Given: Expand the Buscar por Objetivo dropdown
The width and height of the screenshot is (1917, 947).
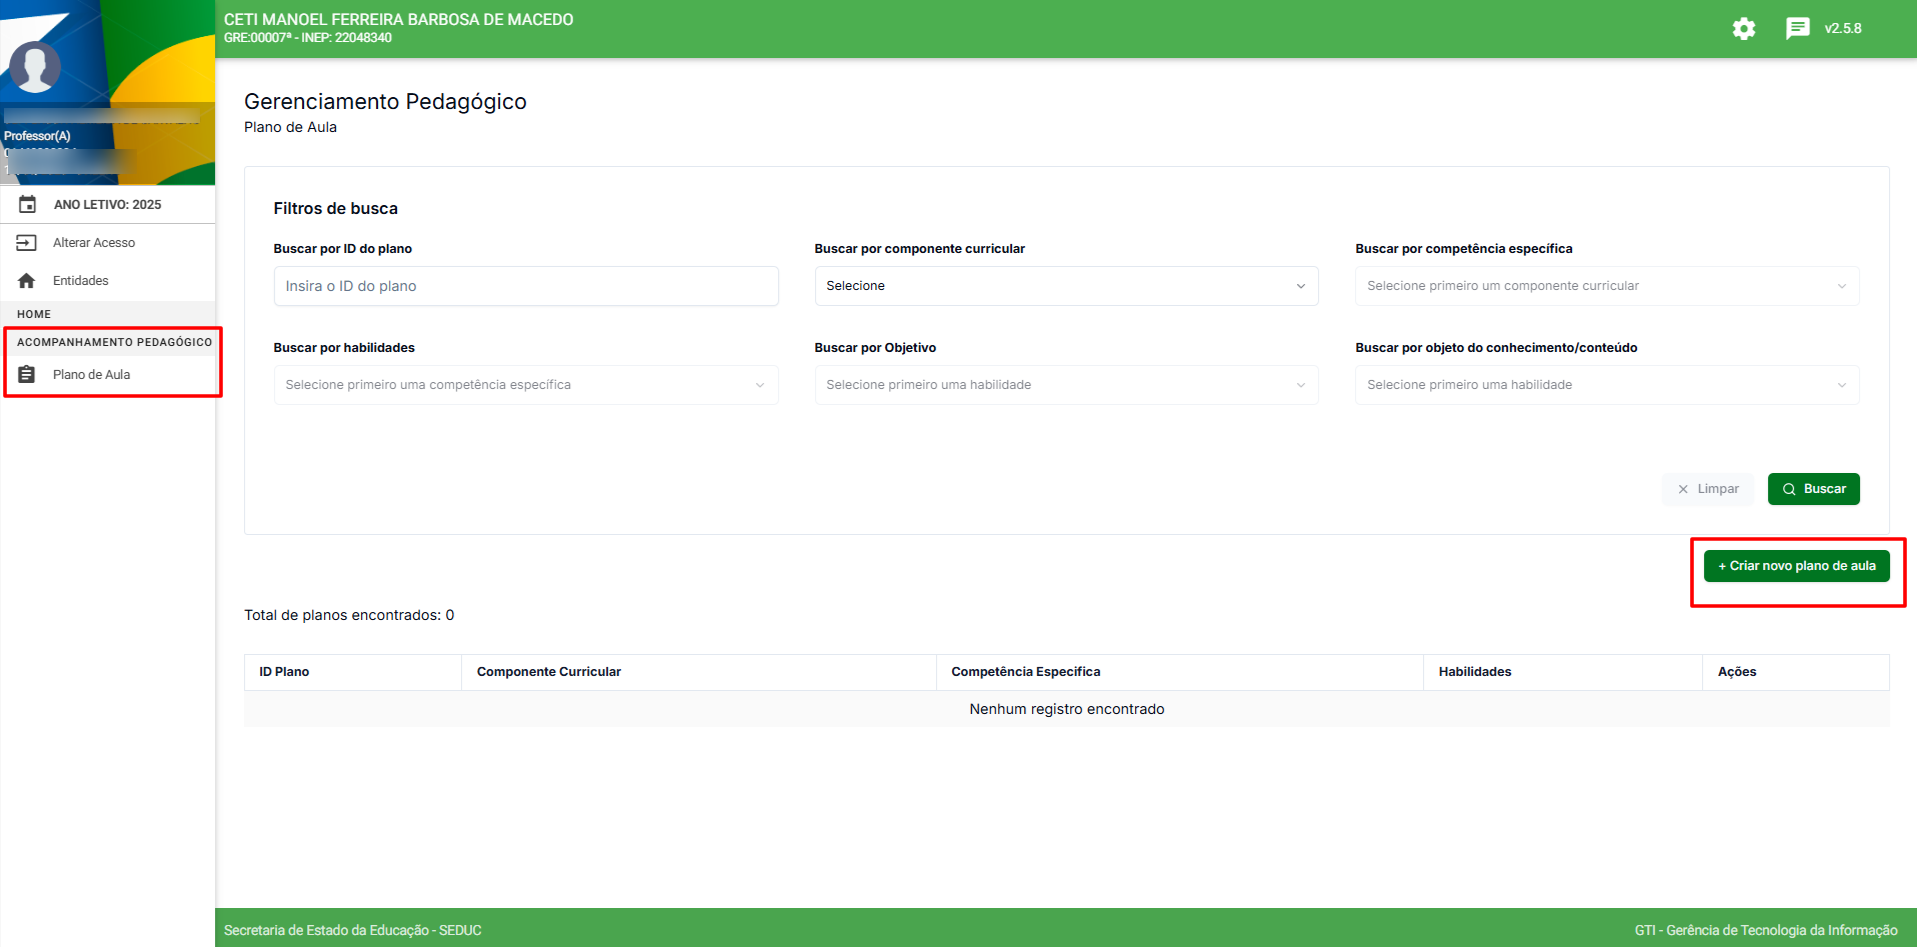Looking at the screenshot, I should coord(1066,385).
